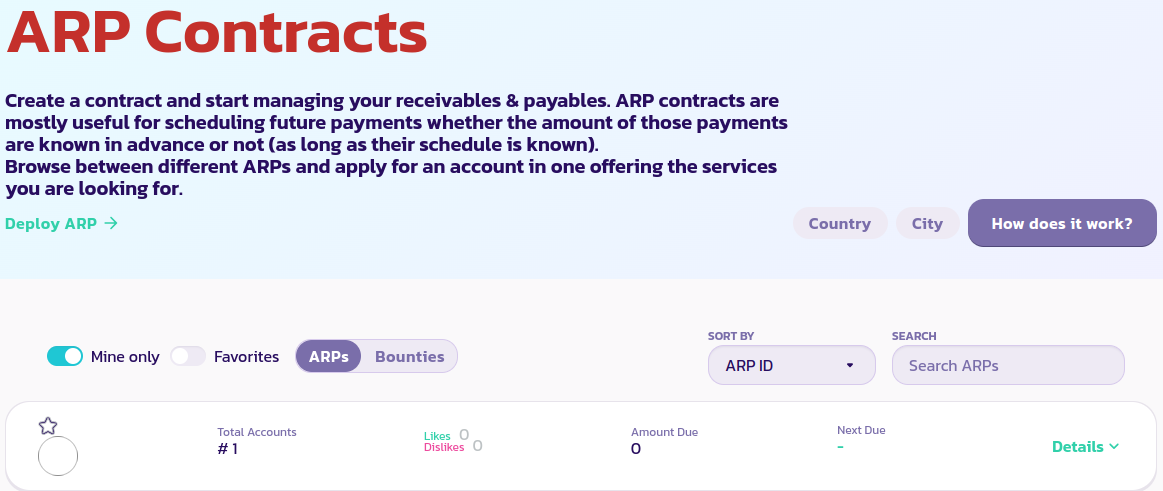1163x491 pixels.
Task: Select the ARPs tab
Action: pyautogui.click(x=328, y=356)
